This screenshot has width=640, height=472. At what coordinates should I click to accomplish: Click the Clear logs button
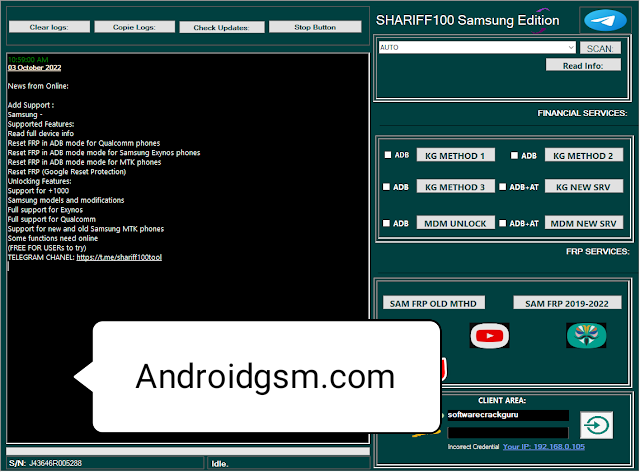pyautogui.click(x=49, y=27)
